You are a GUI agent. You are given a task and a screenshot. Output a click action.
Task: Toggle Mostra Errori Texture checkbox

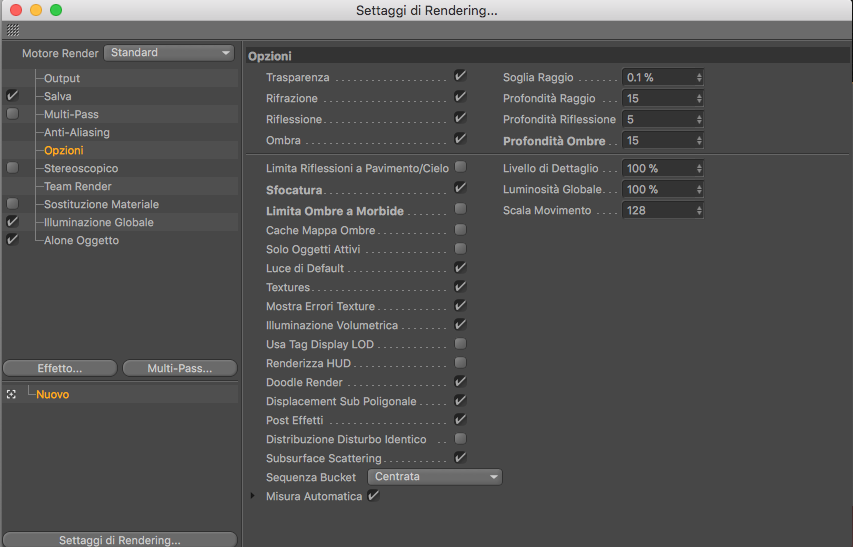[x=460, y=306]
